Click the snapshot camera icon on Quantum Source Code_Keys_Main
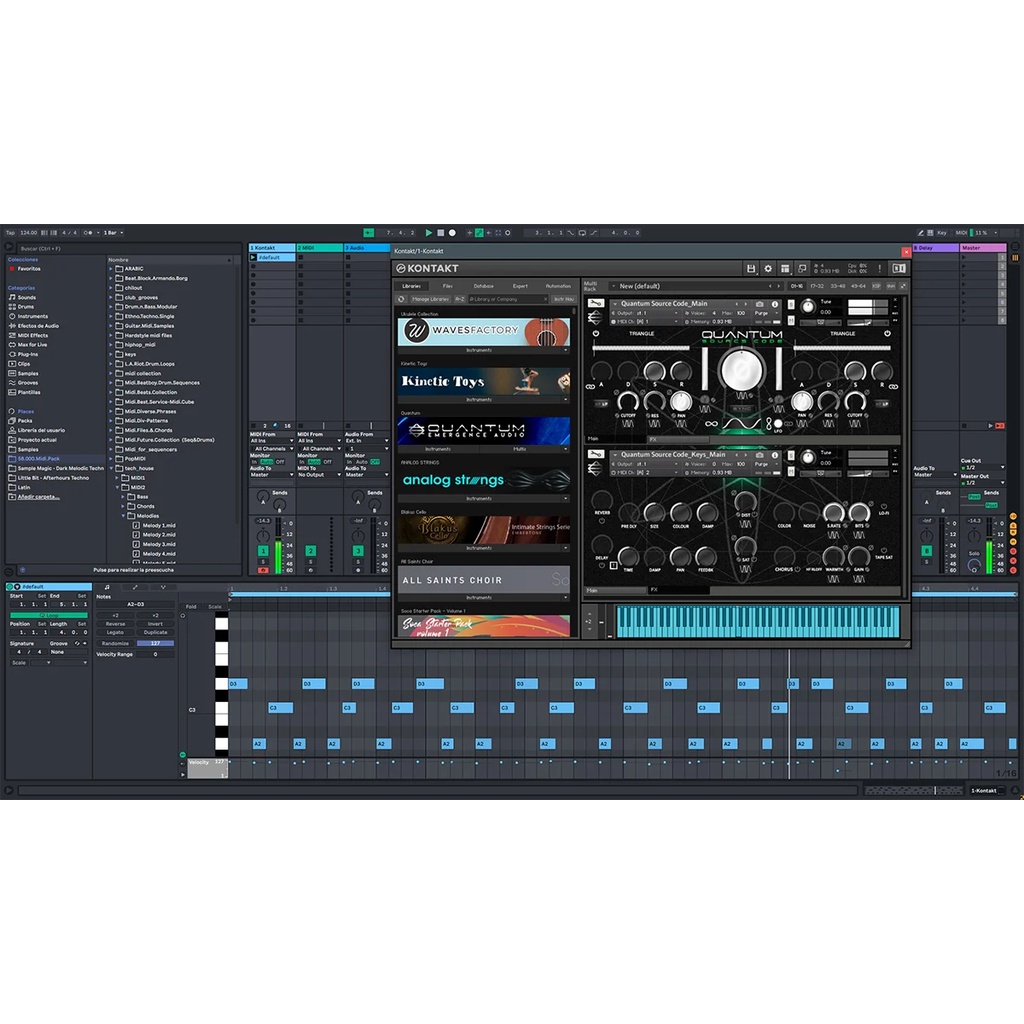The height and width of the screenshot is (1024, 1024). tap(760, 455)
